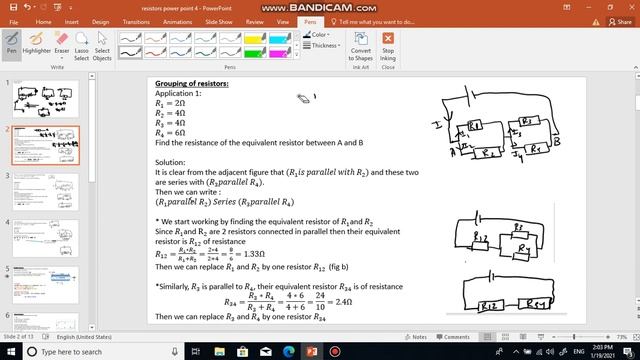Click the Tell me what you want search box

click(x=373, y=22)
